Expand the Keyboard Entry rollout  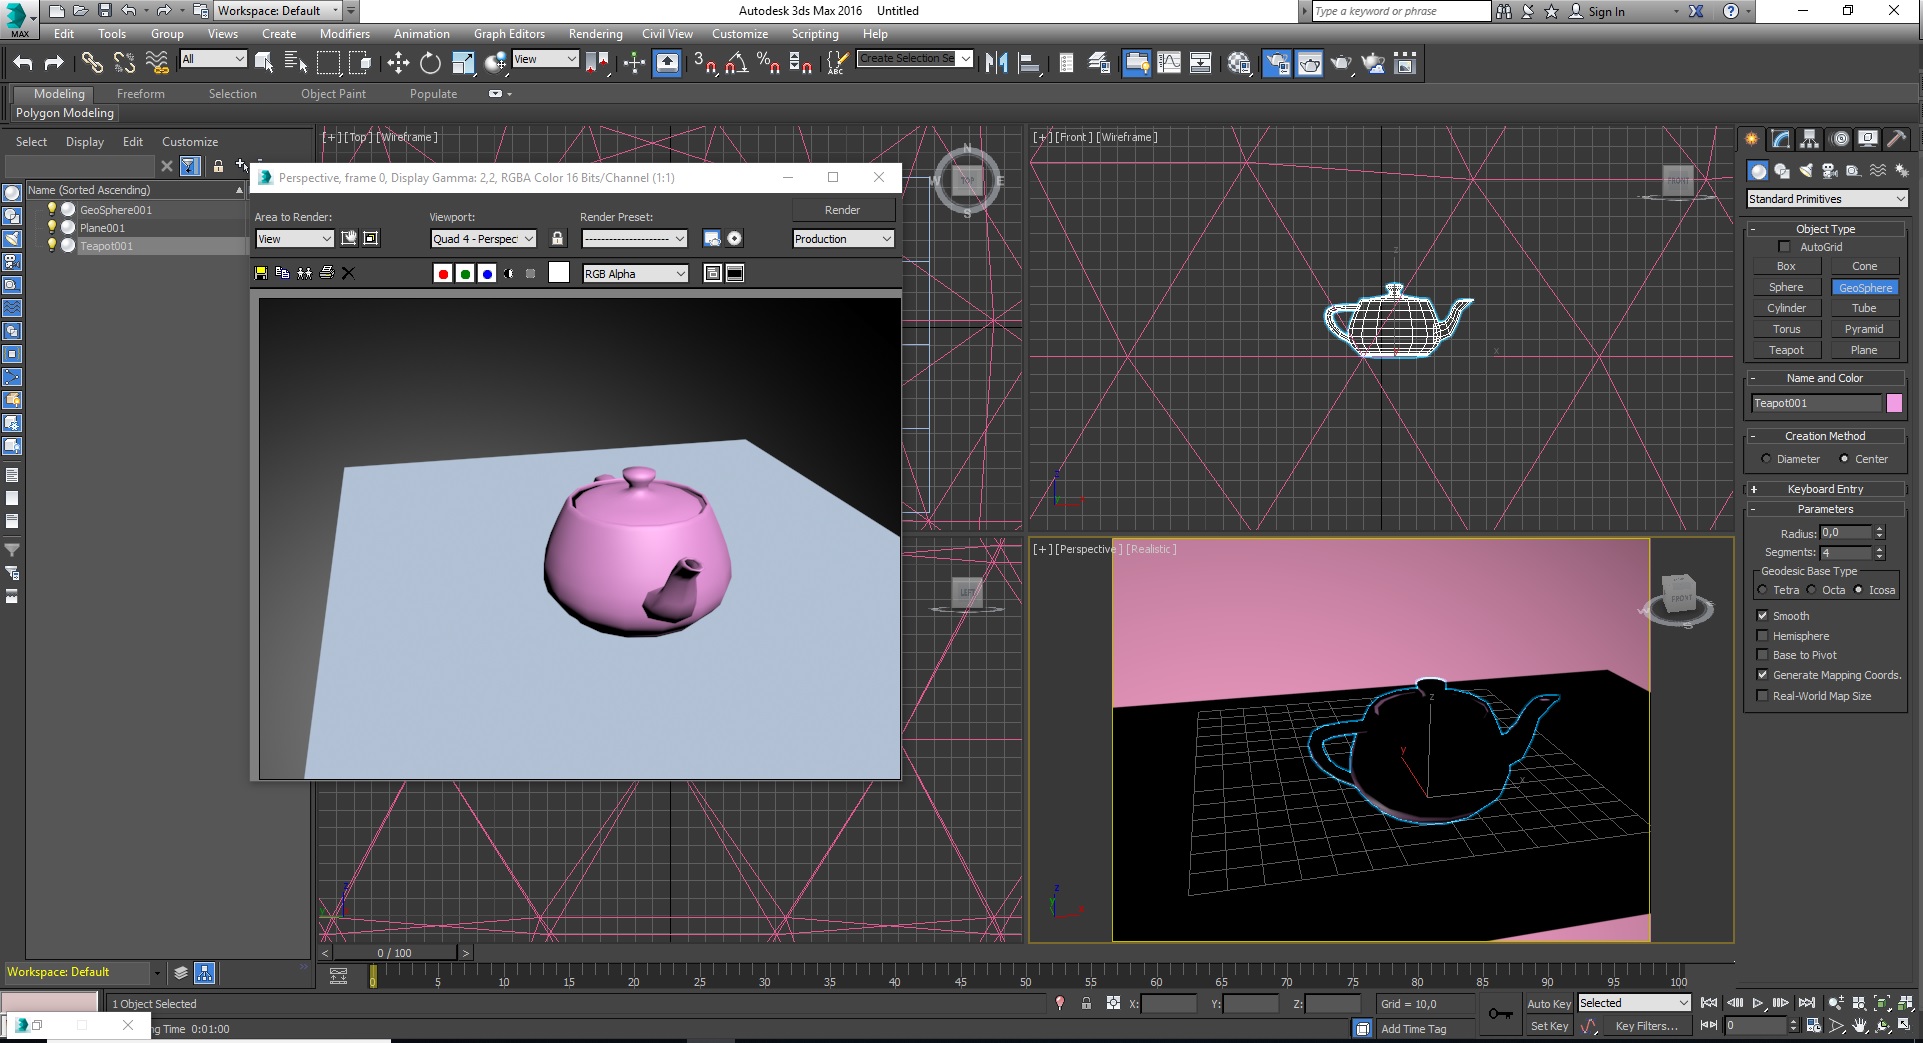1825,489
